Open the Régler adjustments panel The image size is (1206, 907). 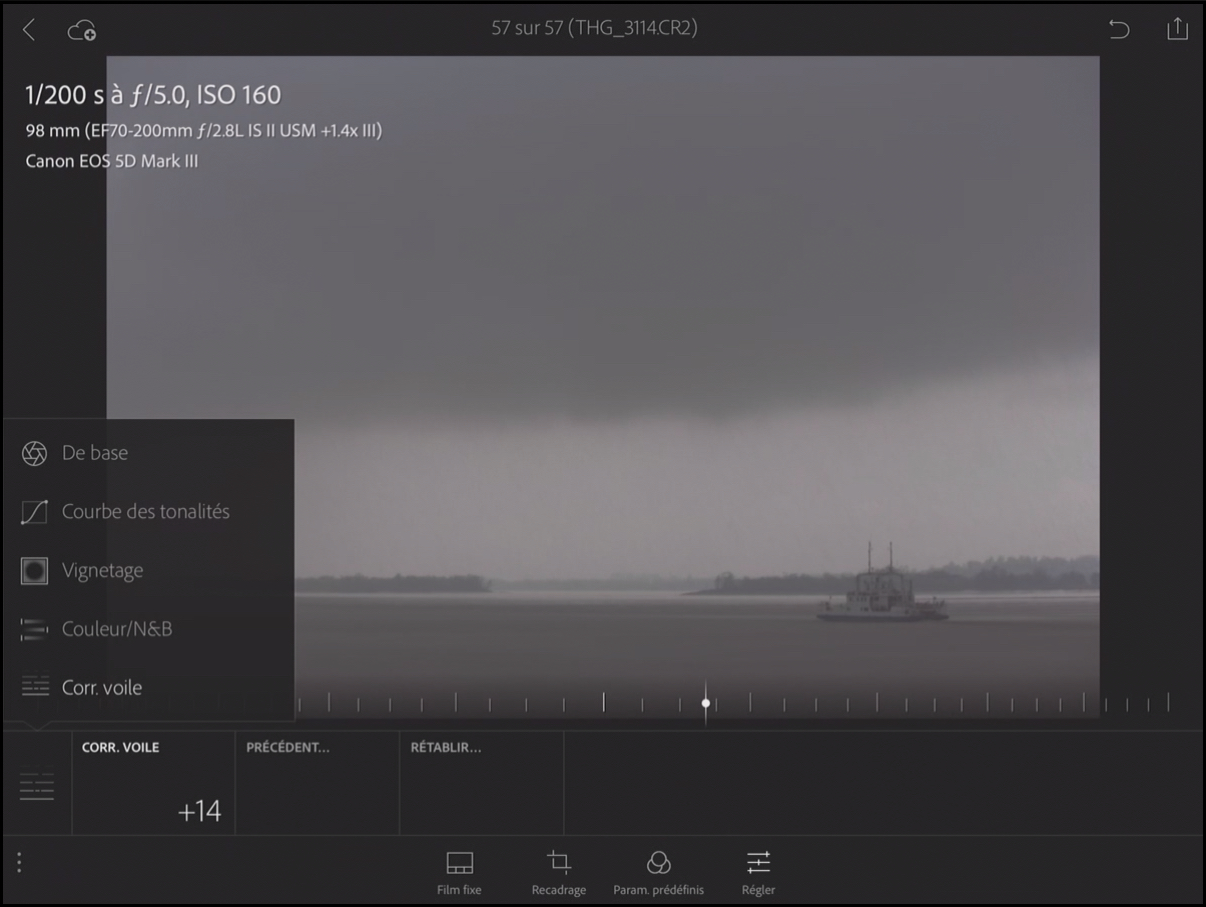758,872
